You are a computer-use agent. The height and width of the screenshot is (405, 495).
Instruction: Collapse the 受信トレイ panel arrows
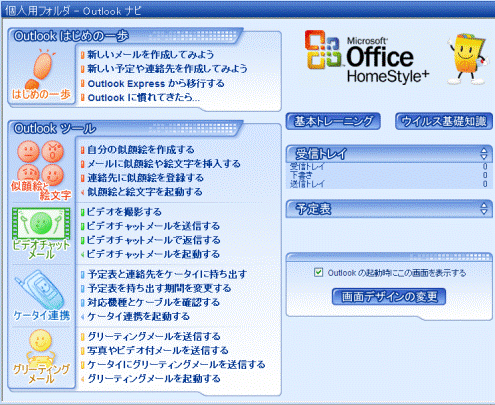click(x=484, y=154)
